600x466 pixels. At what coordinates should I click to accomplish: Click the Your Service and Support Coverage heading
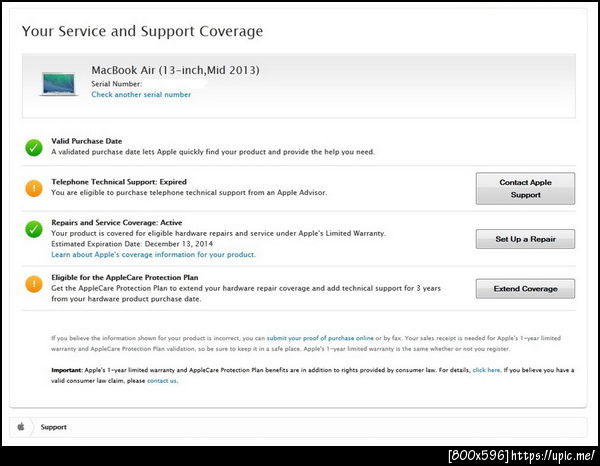point(142,31)
